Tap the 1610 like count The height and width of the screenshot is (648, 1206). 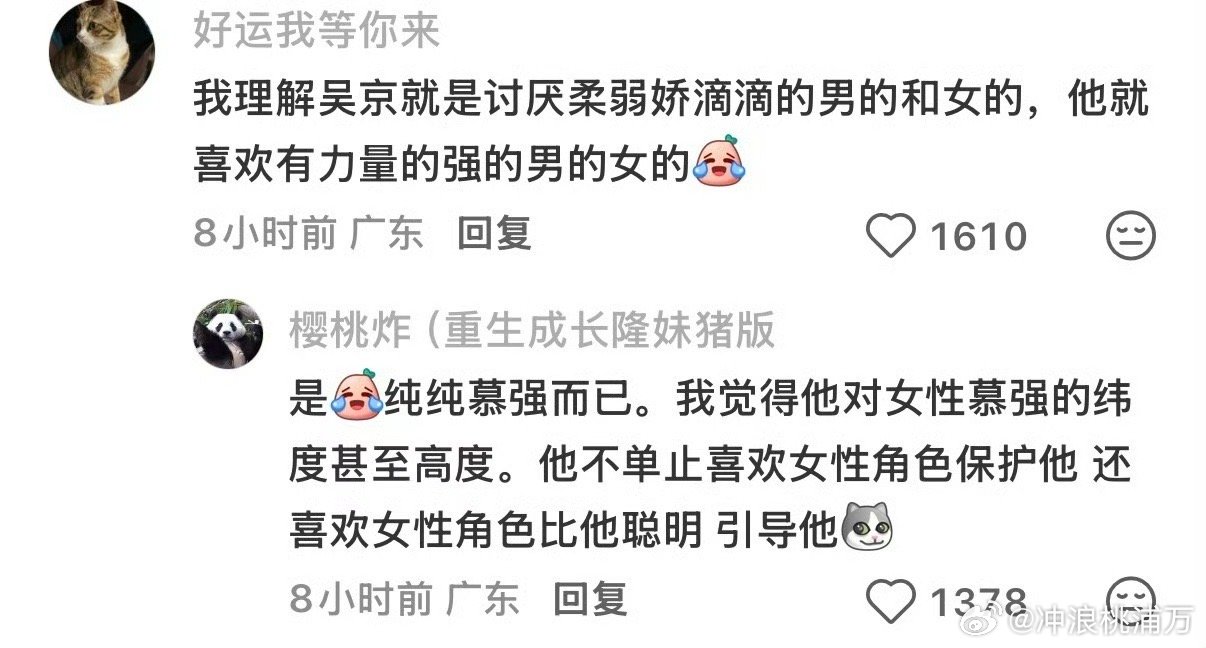978,237
